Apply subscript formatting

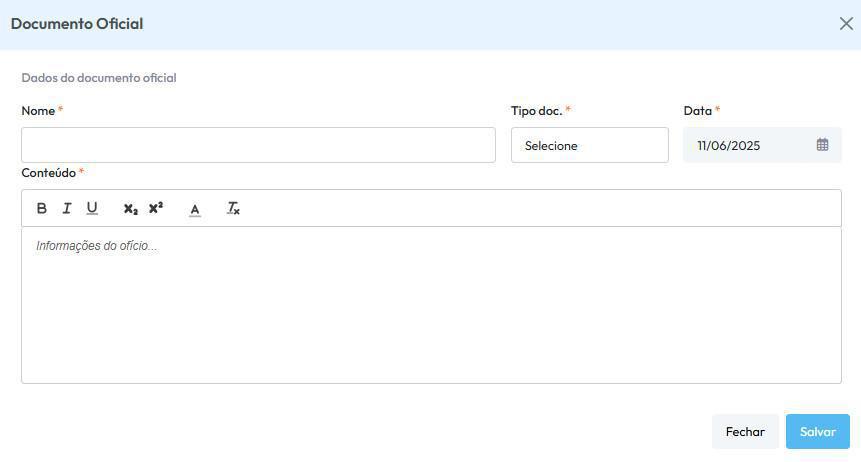tap(131, 208)
